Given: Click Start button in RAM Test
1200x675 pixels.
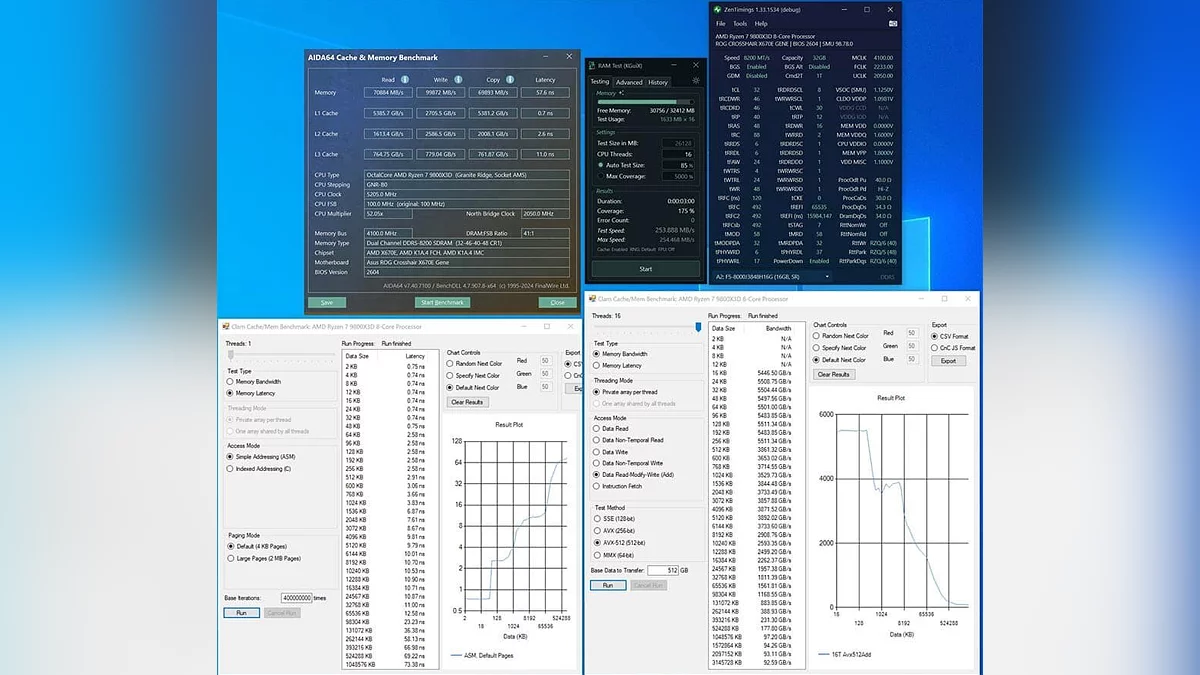Looking at the screenshot, I should 645,268.
